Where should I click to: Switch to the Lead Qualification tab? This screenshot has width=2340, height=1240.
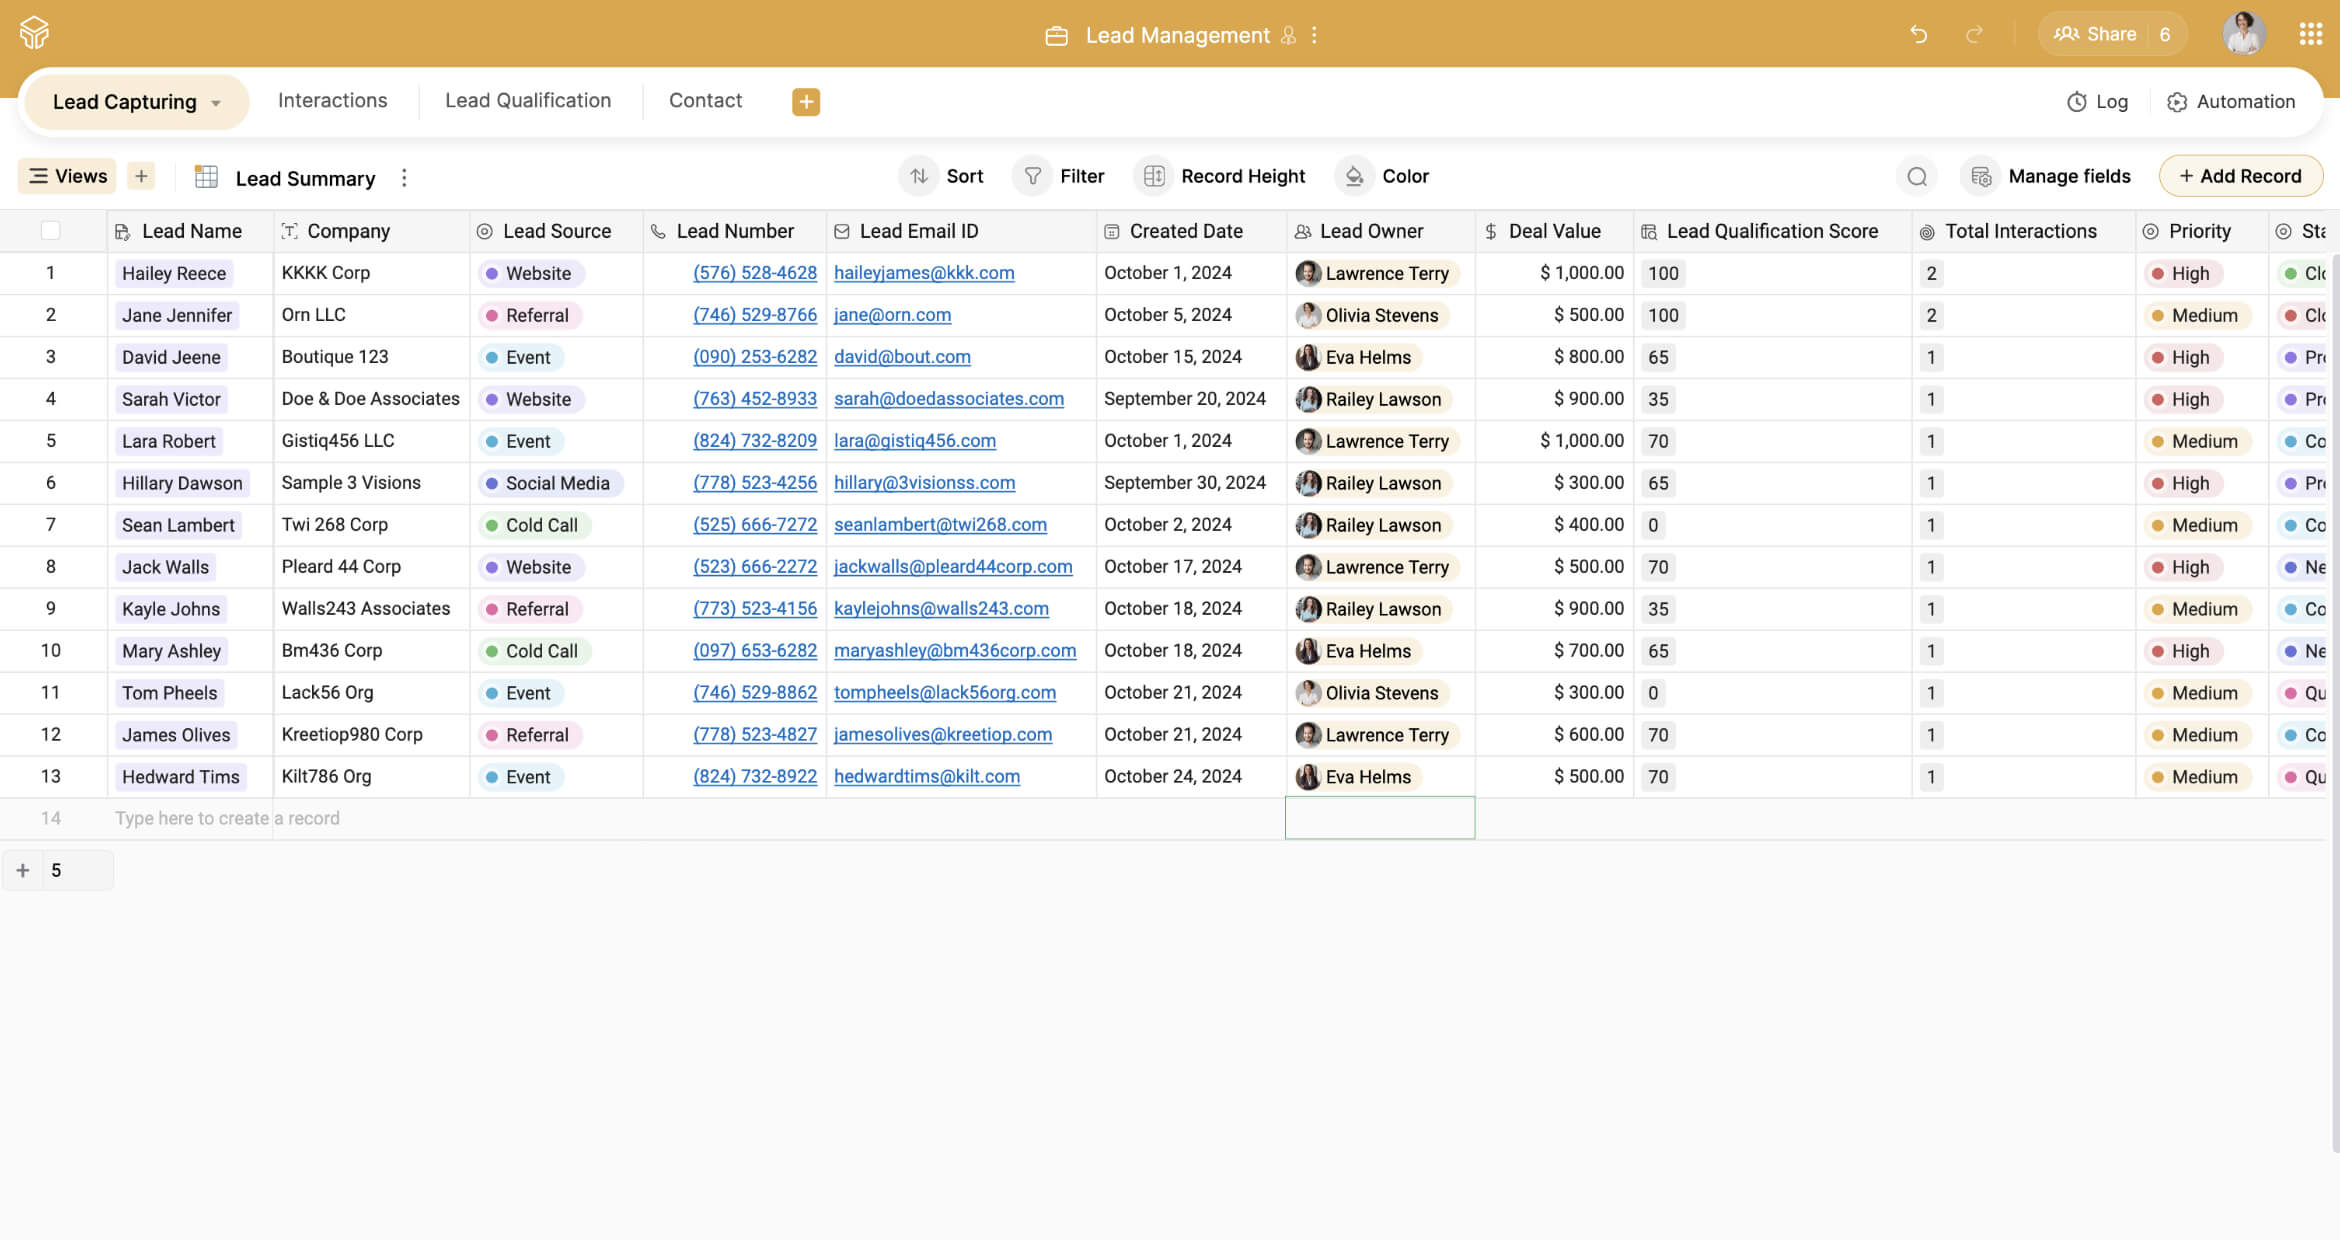pos(527,101)
